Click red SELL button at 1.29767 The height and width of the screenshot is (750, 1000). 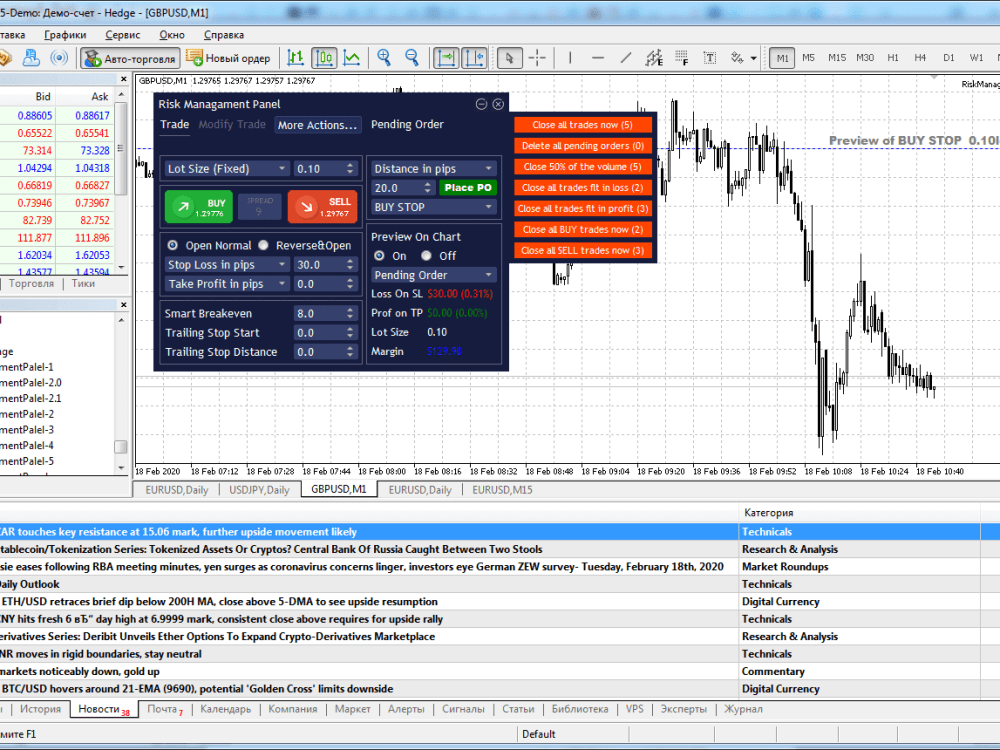(x=323, y=207)
